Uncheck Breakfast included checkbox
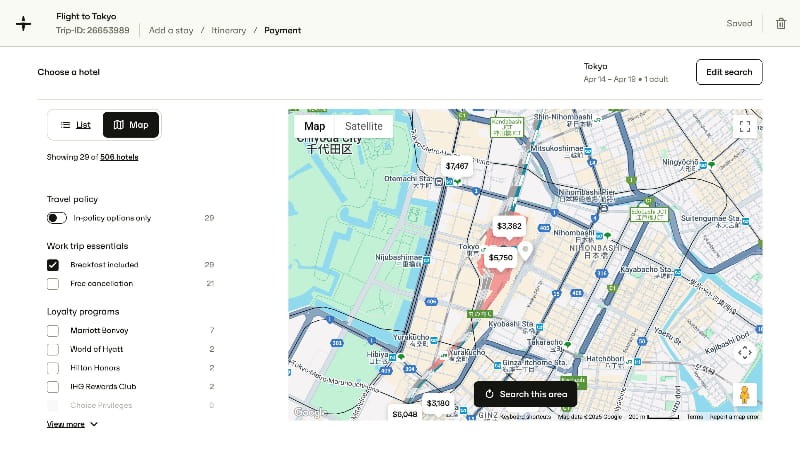 (x=53, y=265)
